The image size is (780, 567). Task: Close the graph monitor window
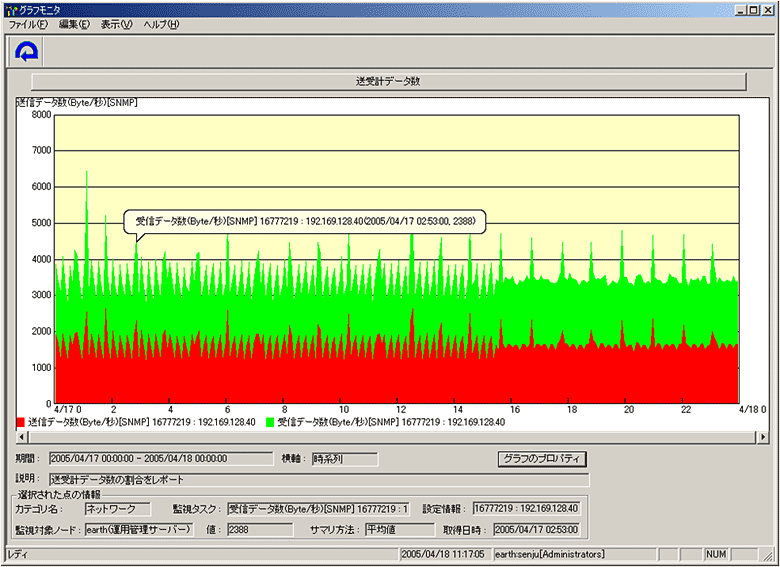click(767, 10)
